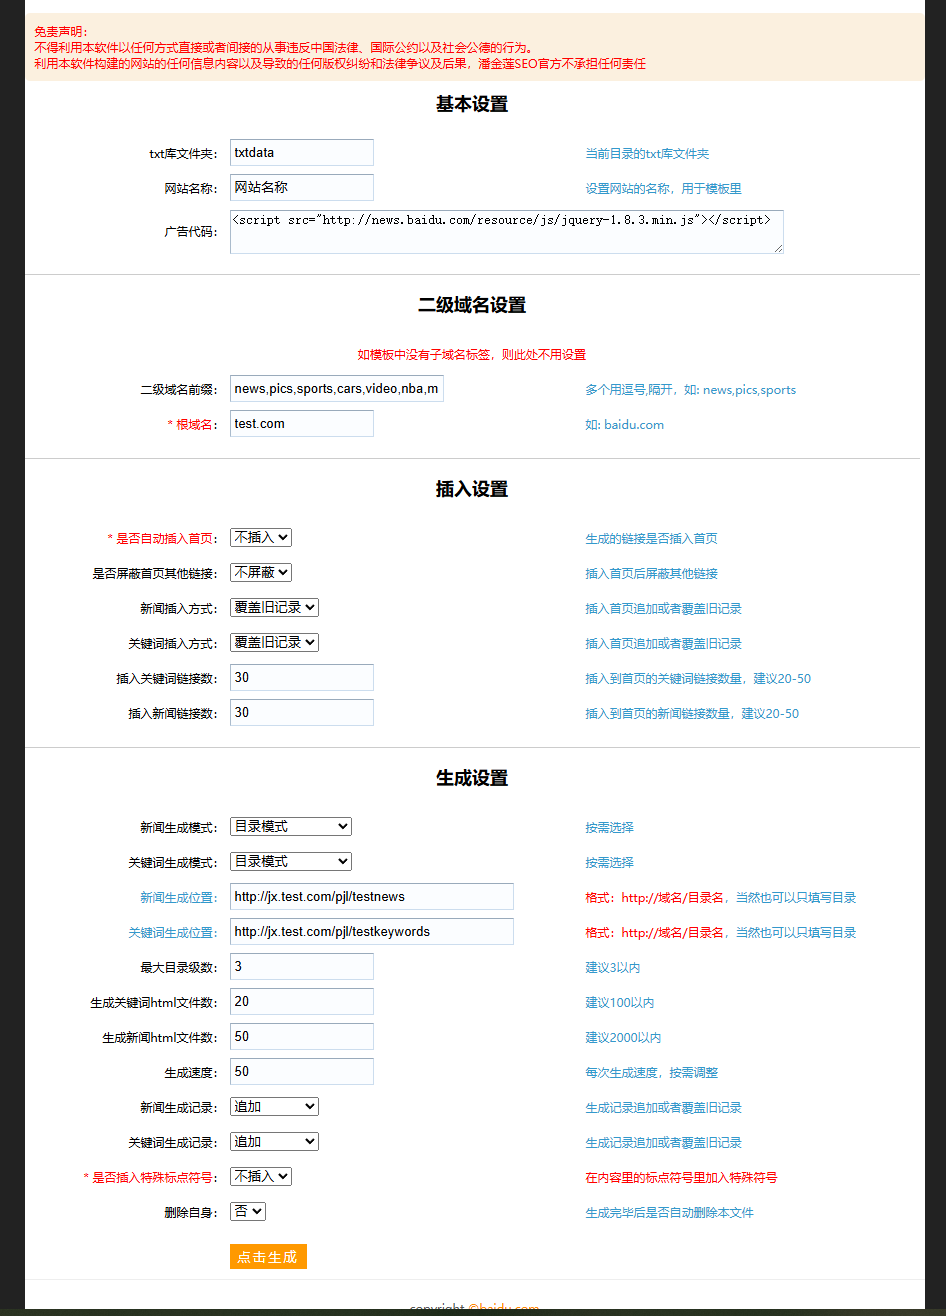Open the 新闻生成记录 dropdown

(273, 1106)
